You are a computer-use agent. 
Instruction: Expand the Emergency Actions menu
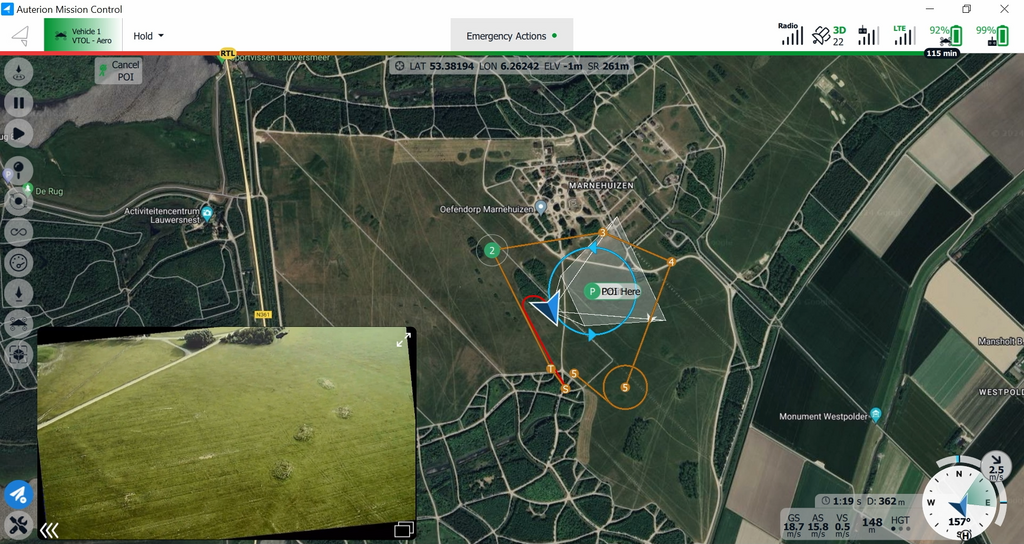pyautogui.click(x=512, y=36)
